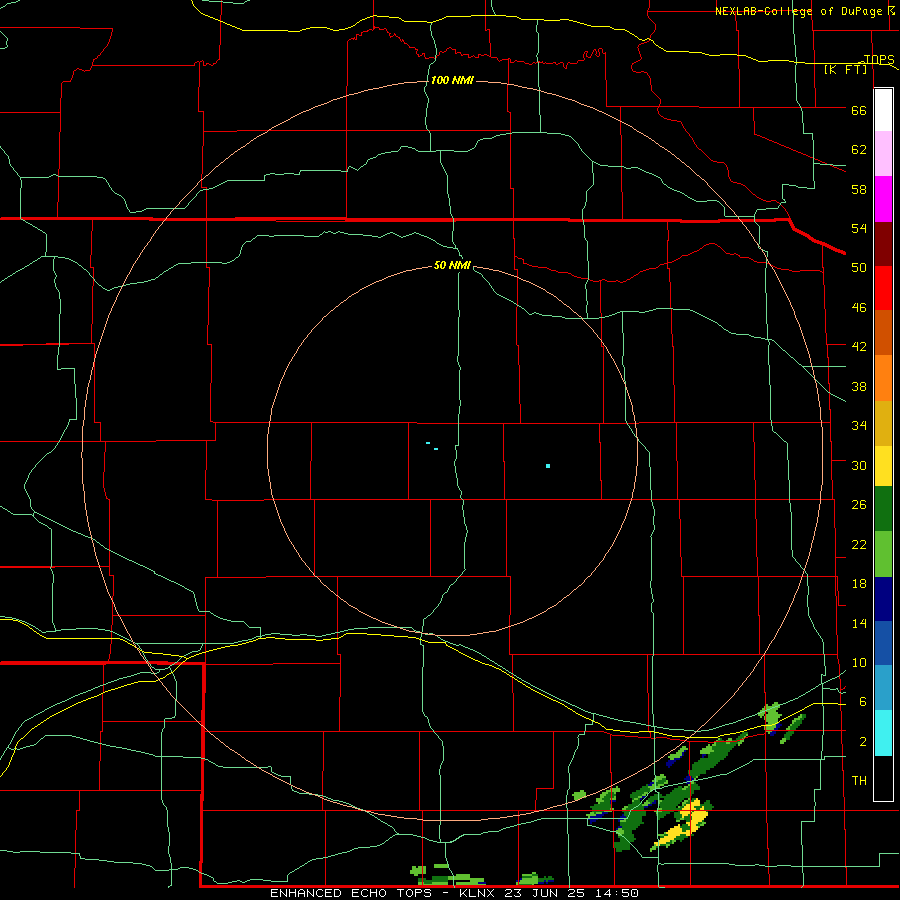Click the medium blue legend swatch
The height and width of the screenshot is (900, 900).
pyautogui.click(x=883, y=643)
